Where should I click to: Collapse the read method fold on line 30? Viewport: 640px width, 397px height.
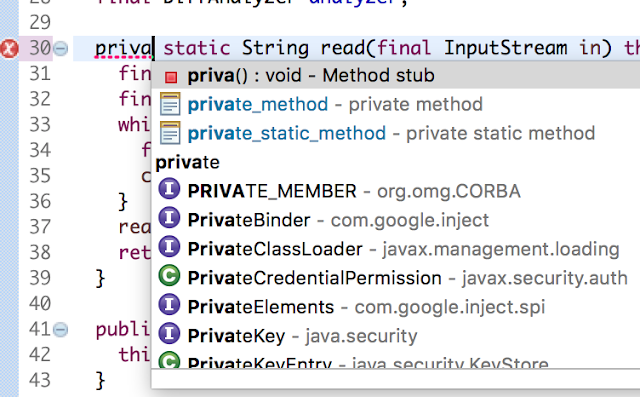[x=61, y=49]
